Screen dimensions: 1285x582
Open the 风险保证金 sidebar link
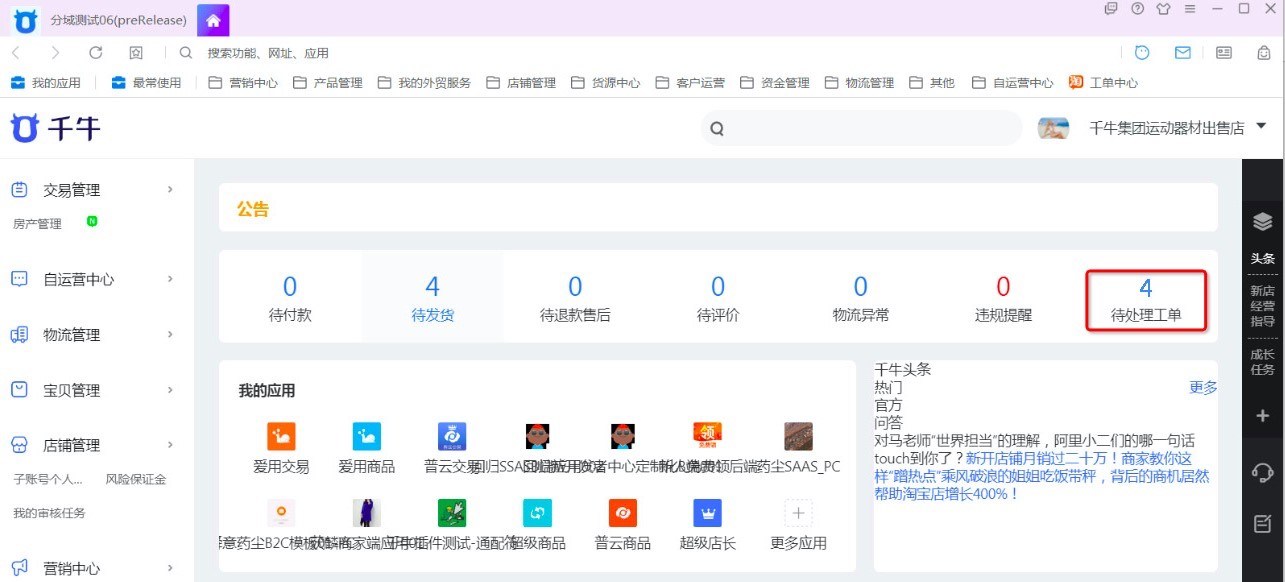pyautogui.click(x=136, y=479)
